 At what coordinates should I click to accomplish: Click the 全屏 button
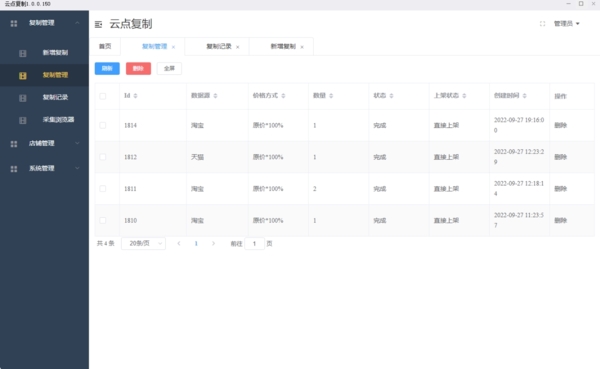(x=169, y=69)
